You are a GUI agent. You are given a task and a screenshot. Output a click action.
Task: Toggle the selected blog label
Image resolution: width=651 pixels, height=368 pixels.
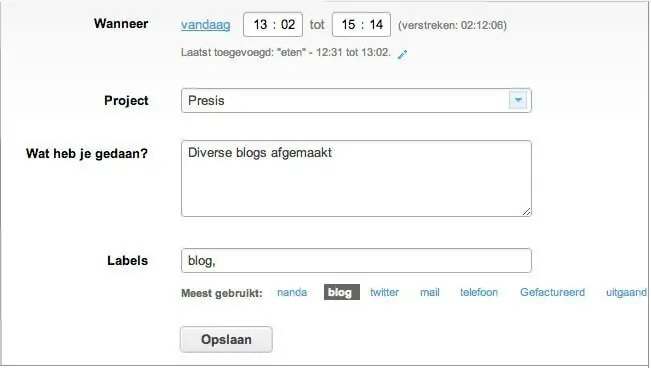(342, 292)
